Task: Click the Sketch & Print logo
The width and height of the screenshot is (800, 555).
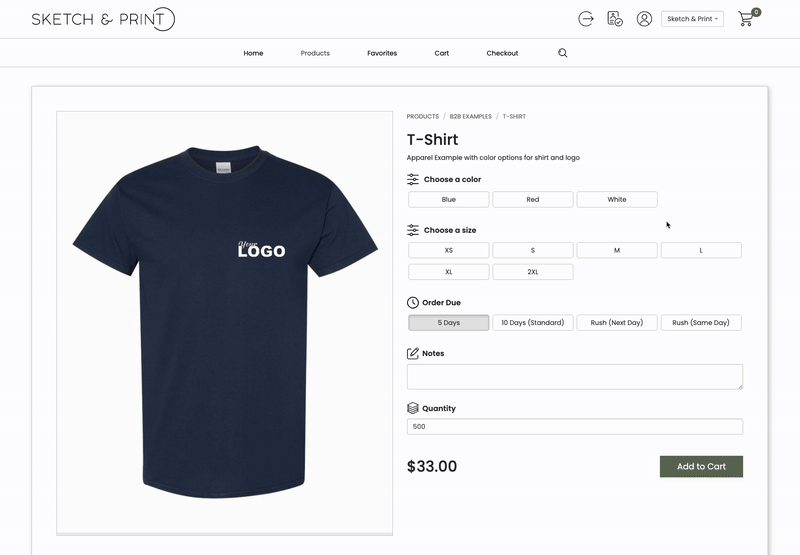Action: pyautogui.click(x=103, y=19)
